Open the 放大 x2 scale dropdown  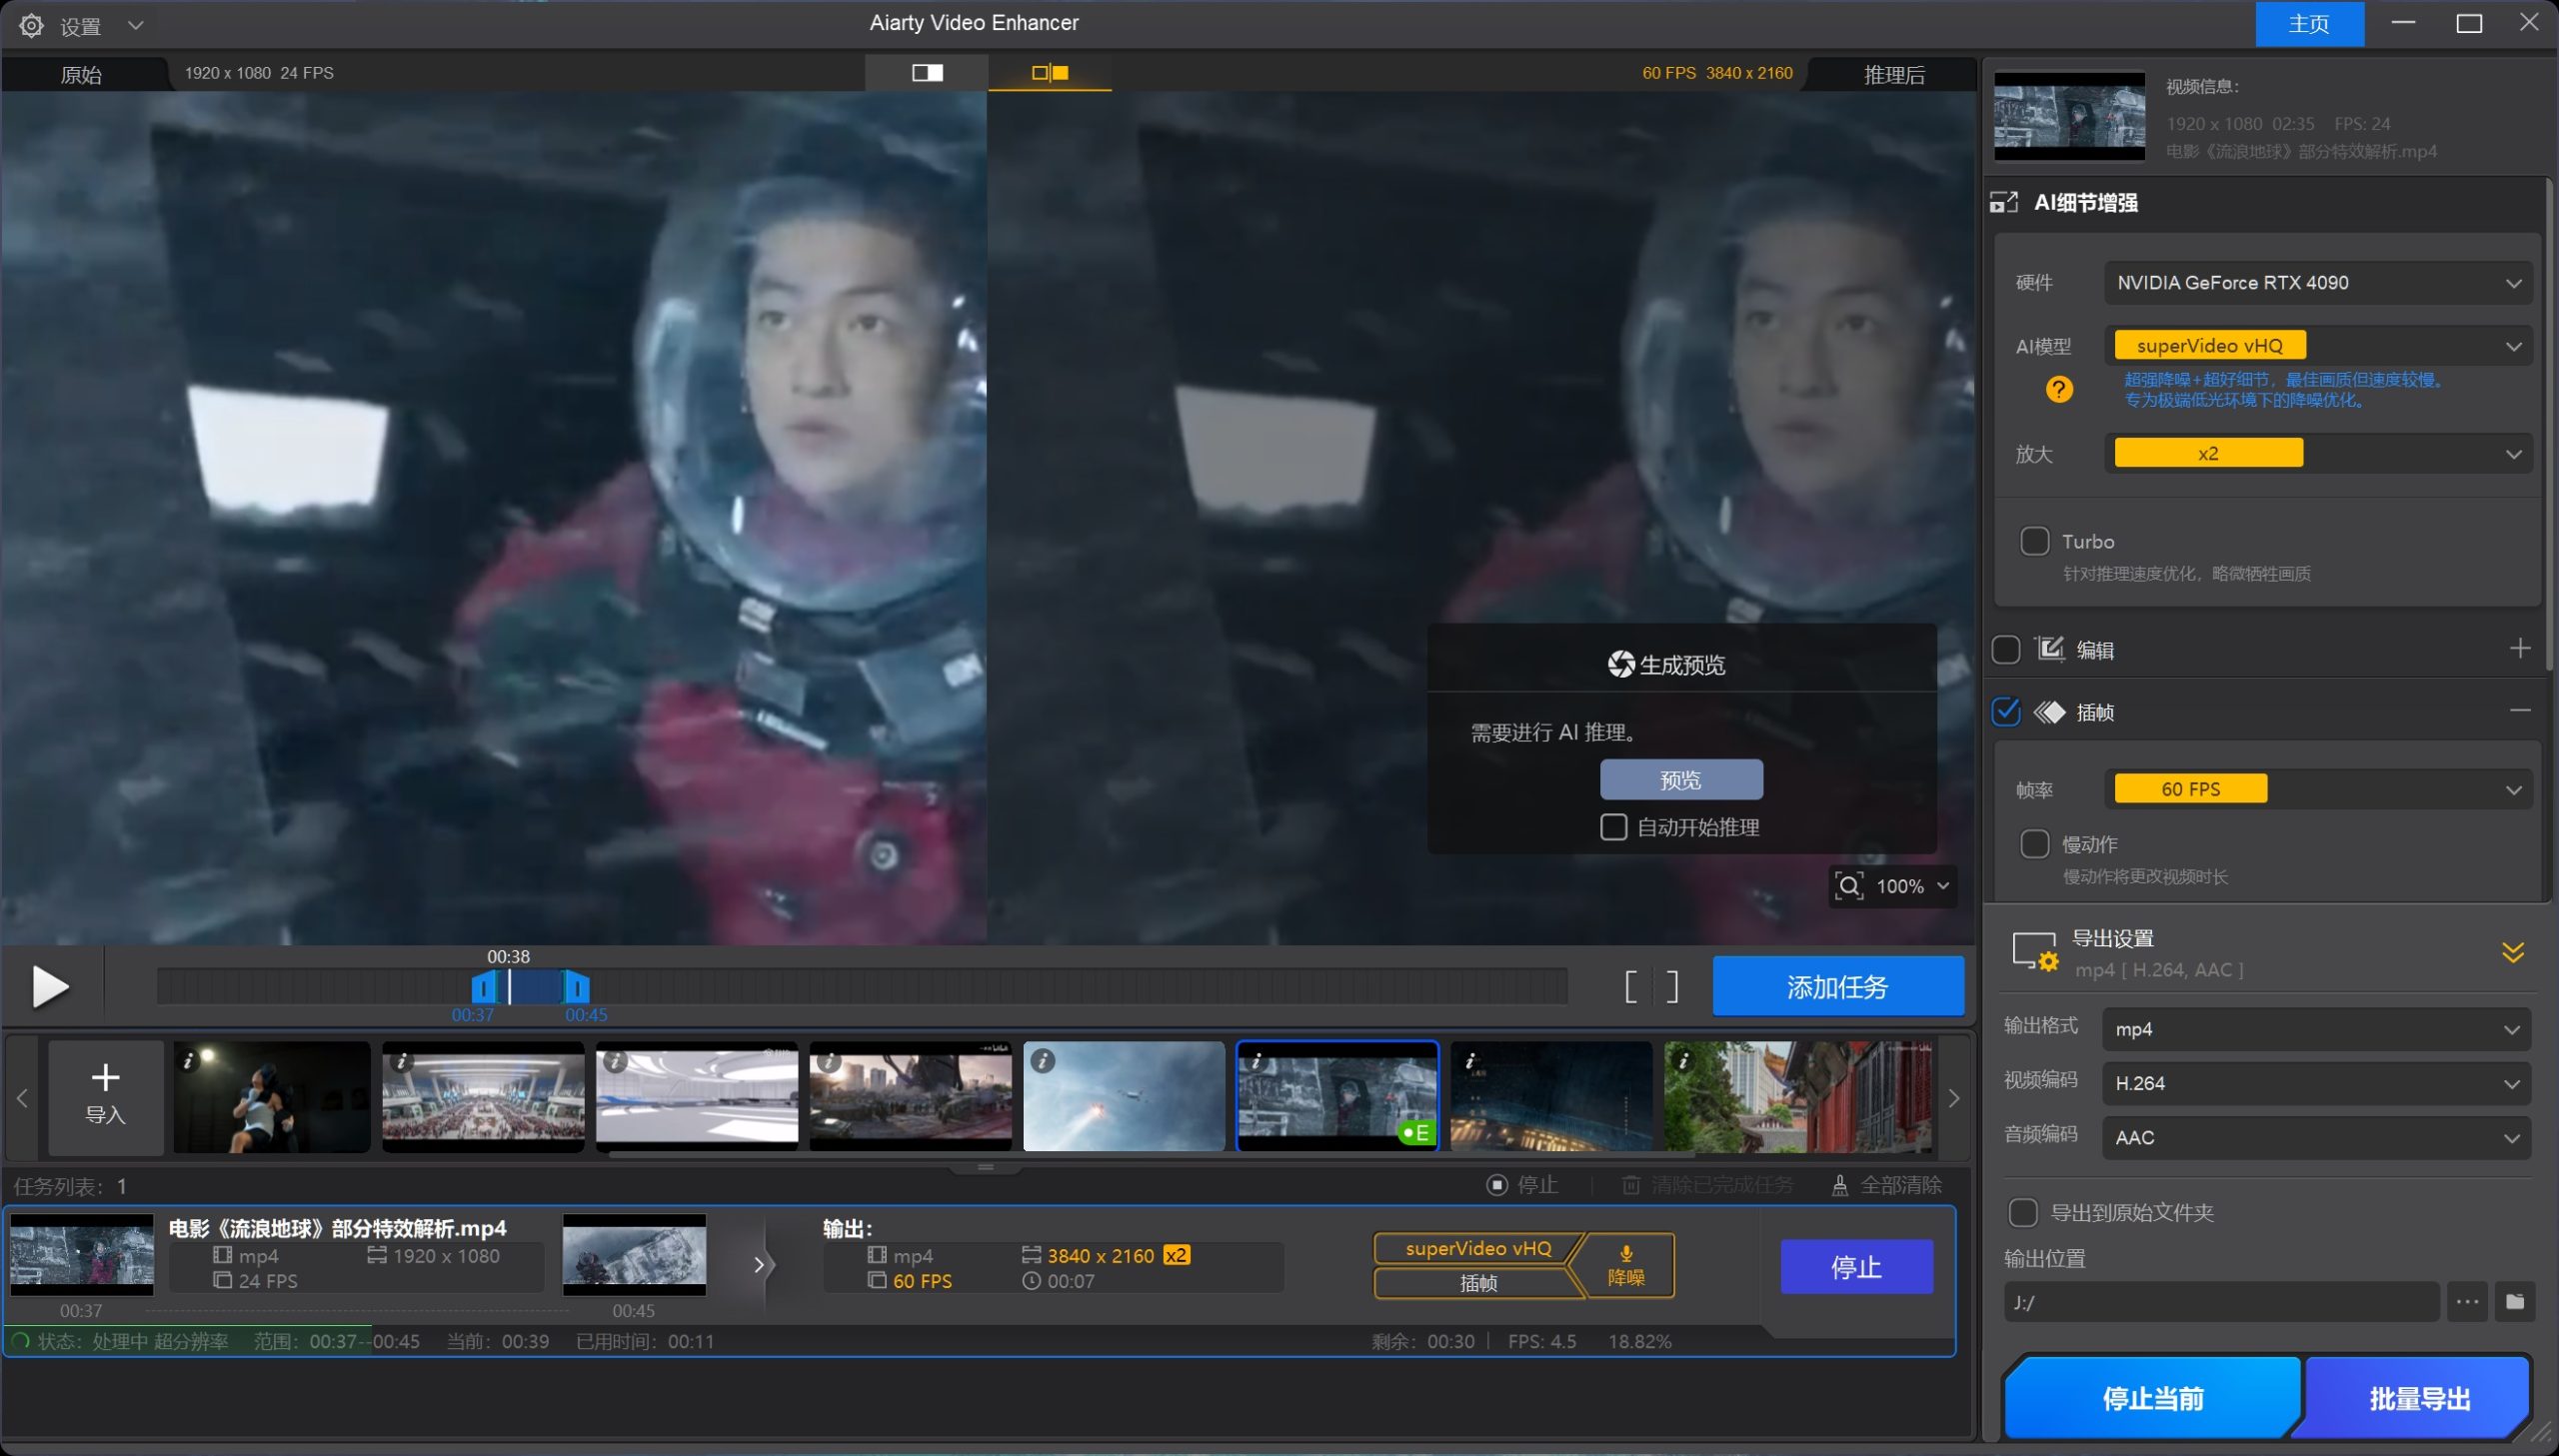coord(2317,453)
